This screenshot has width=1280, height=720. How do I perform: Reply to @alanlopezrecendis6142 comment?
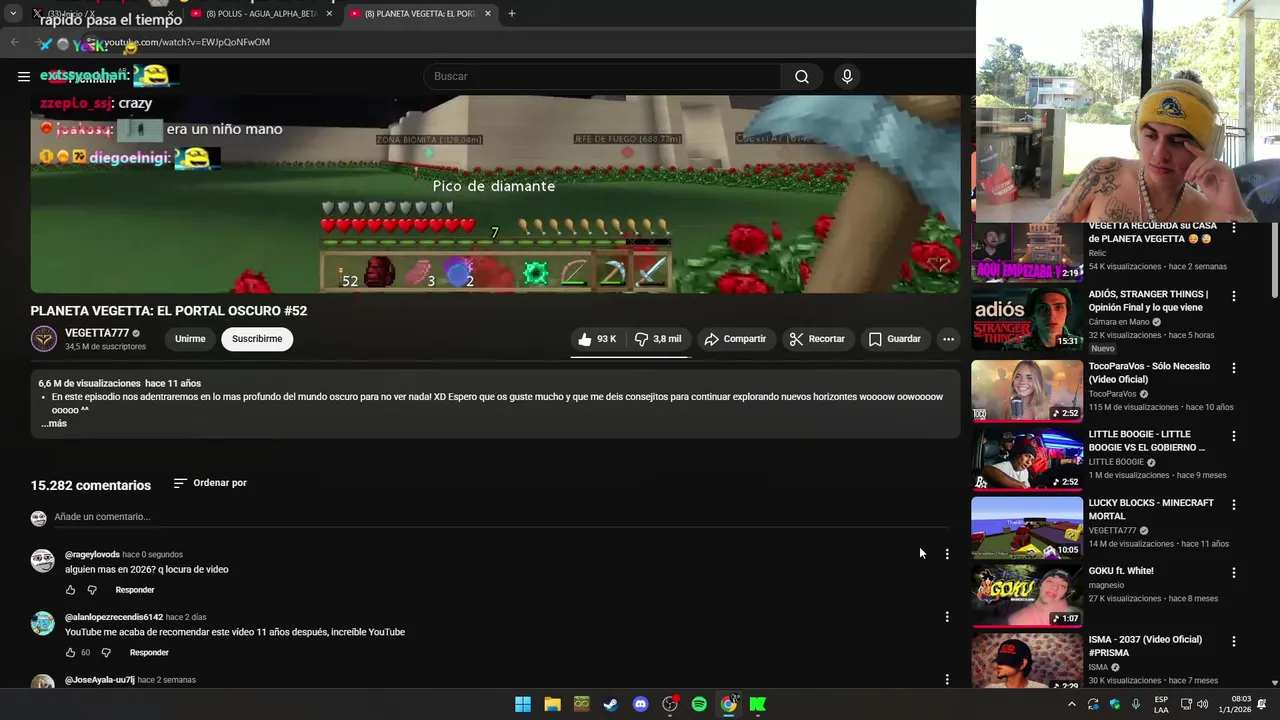[x=149, y=653]
